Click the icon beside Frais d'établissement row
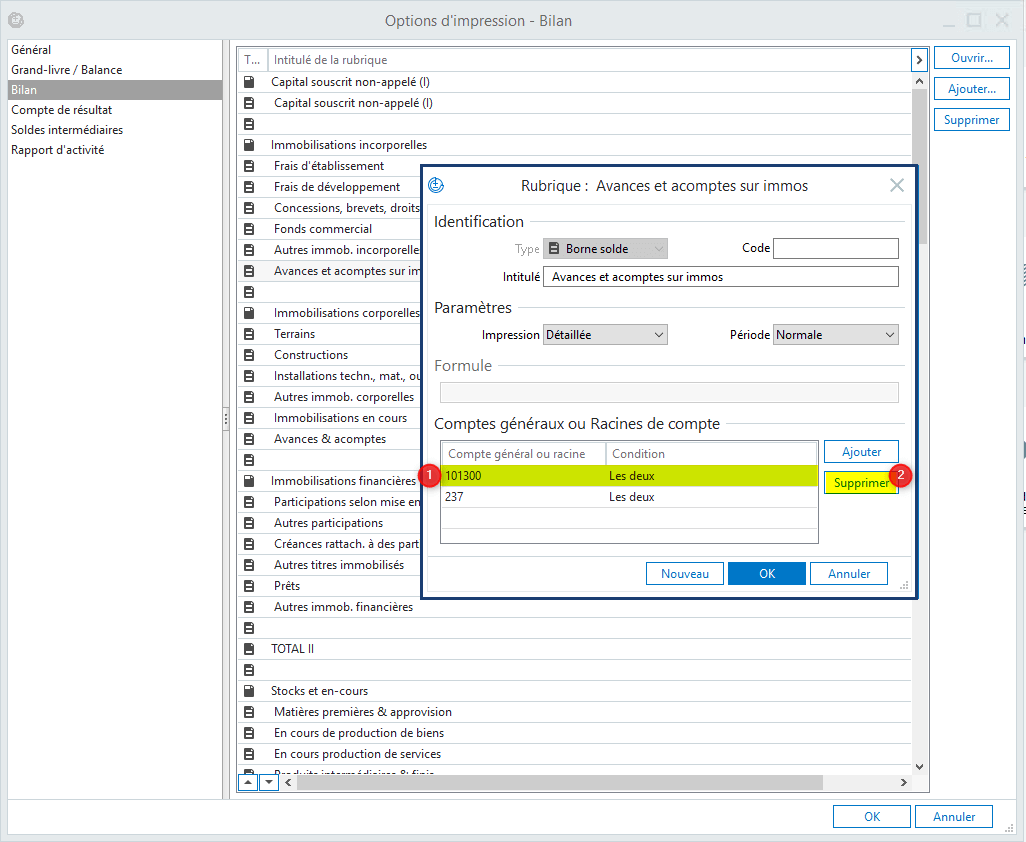Screen dimensions: 1026x842 point(250,166)
